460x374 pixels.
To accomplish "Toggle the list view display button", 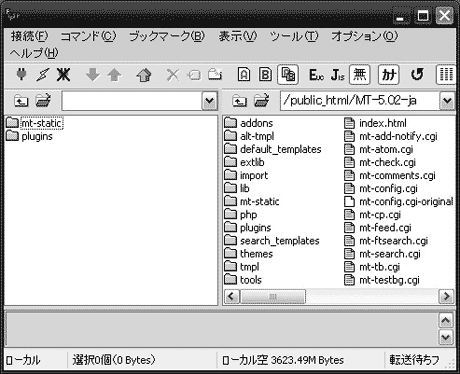I will tap(446, 74).
